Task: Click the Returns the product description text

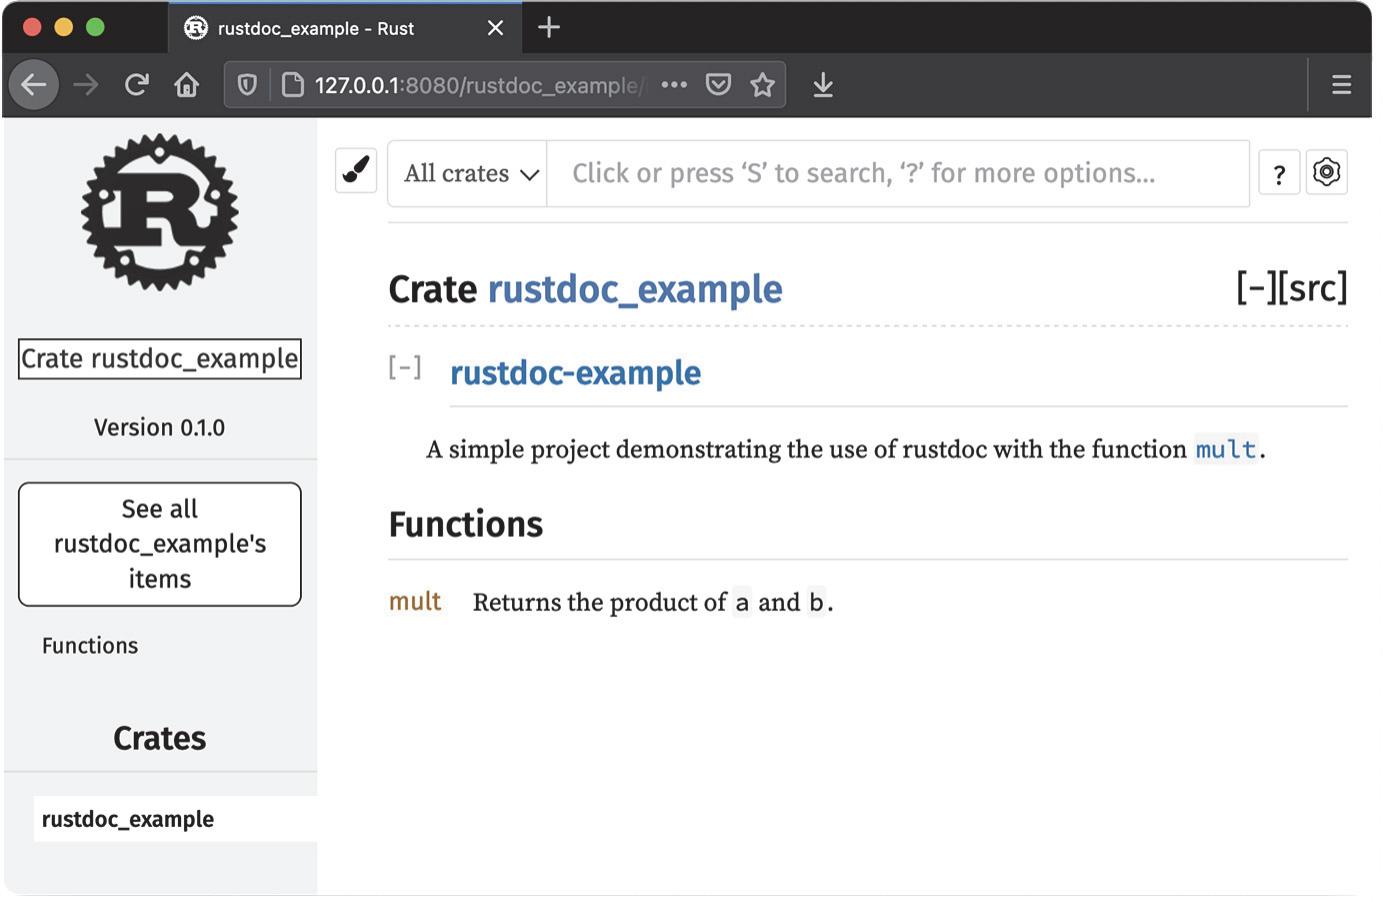Action: coord(653,602)
